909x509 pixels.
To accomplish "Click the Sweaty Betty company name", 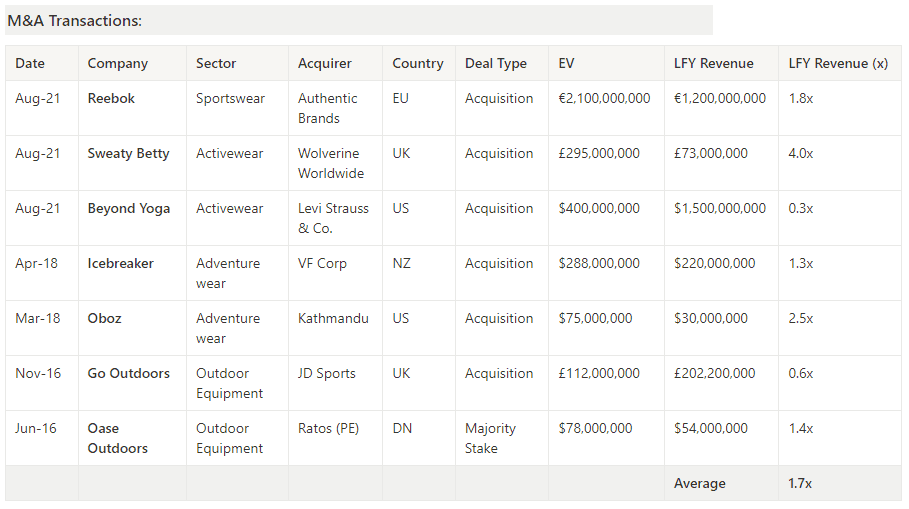I will (128, 153).
